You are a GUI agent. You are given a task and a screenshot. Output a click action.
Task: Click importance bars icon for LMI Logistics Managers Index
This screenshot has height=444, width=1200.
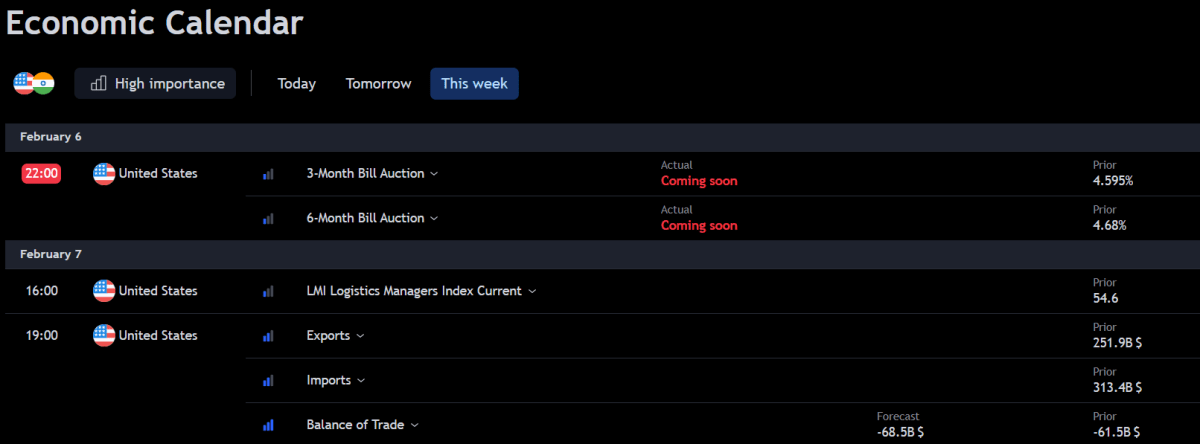tap(268, 292)
